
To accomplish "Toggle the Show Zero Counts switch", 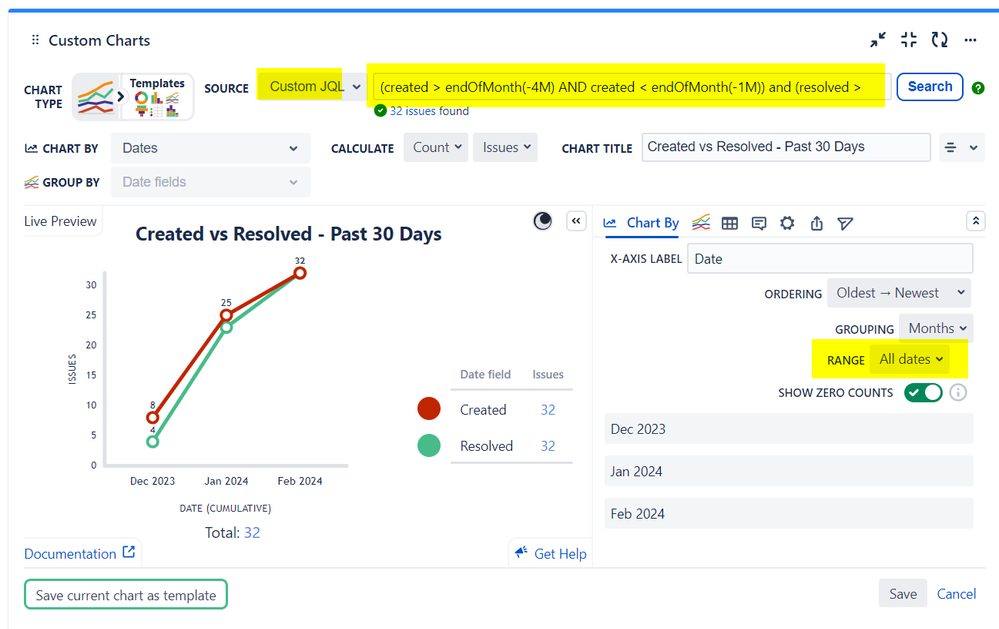I will tap(923, 393).
